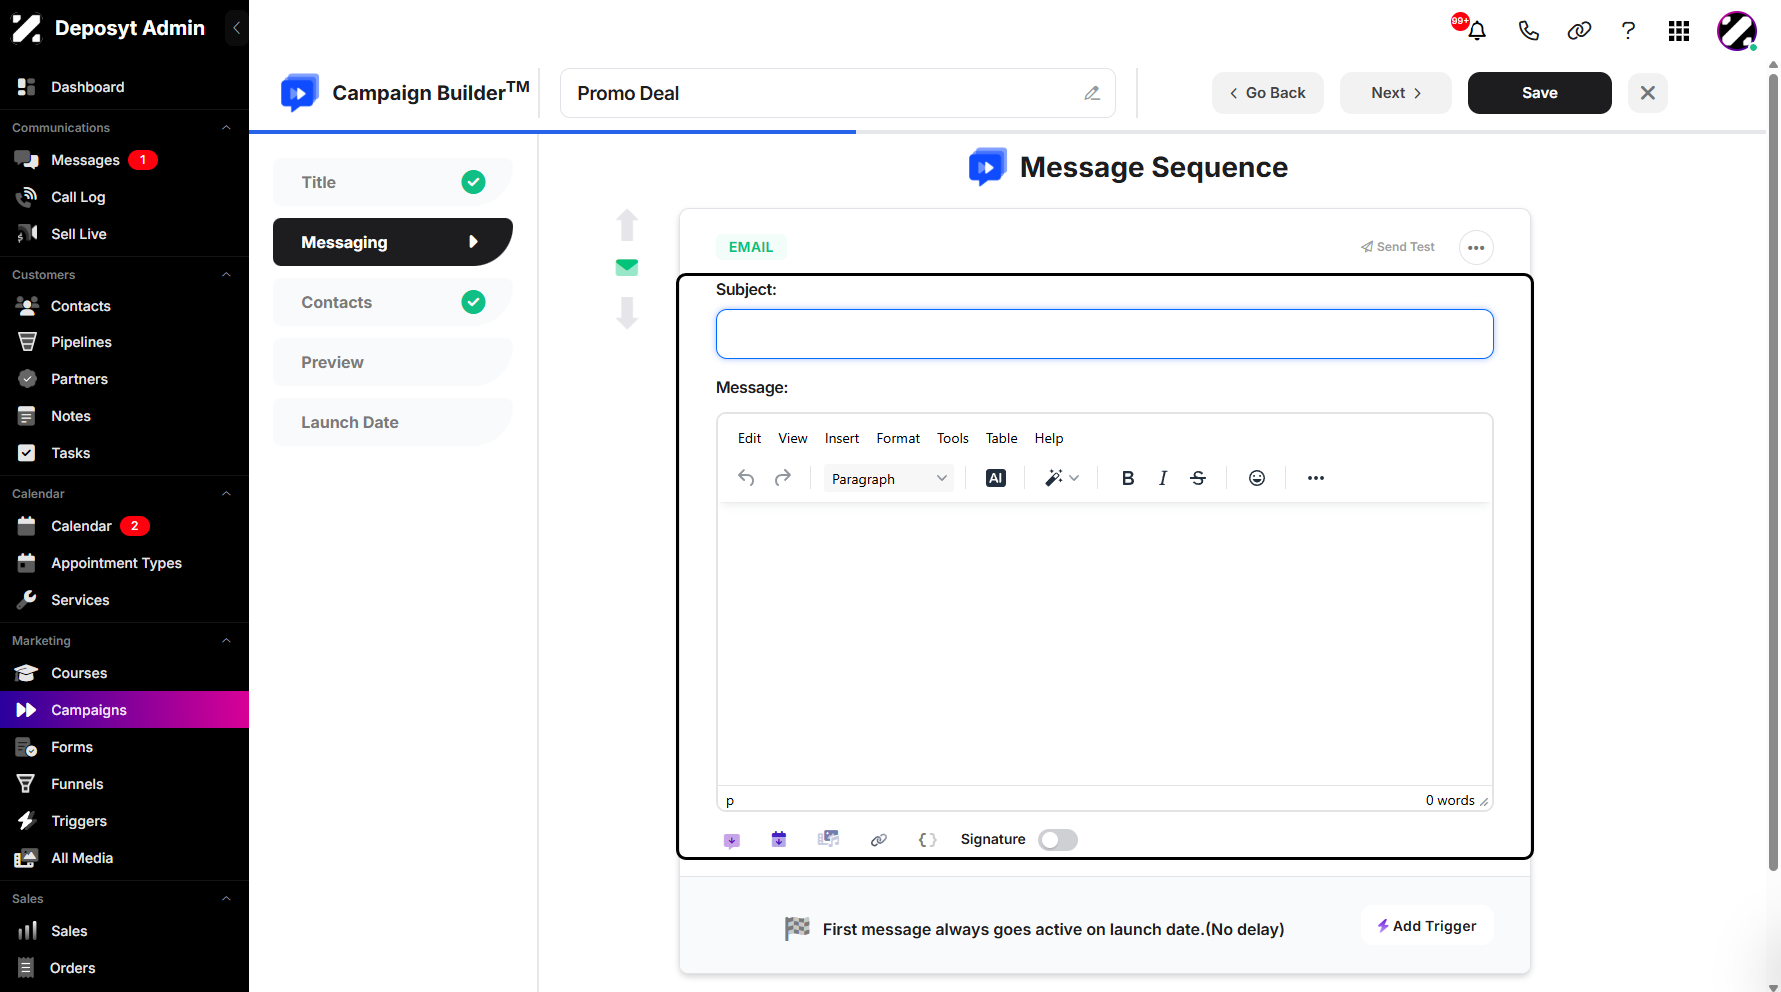Open the Insert menu
Viewport: 1781px width, 992px height.
click(x=842, y=438)
